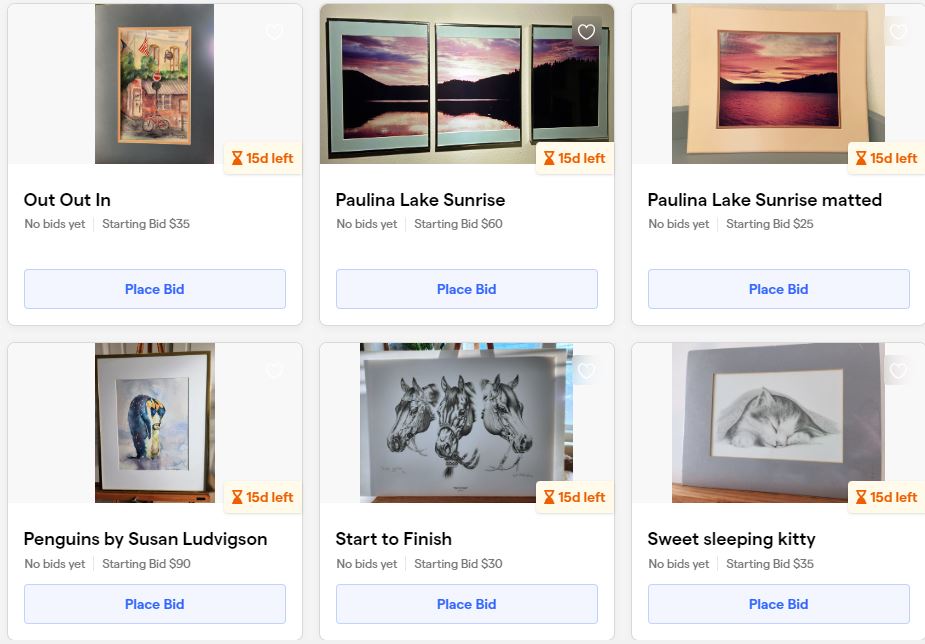Place Bid on Out Out In
This screenshot has height=644, width=925.
click(155, 289)
